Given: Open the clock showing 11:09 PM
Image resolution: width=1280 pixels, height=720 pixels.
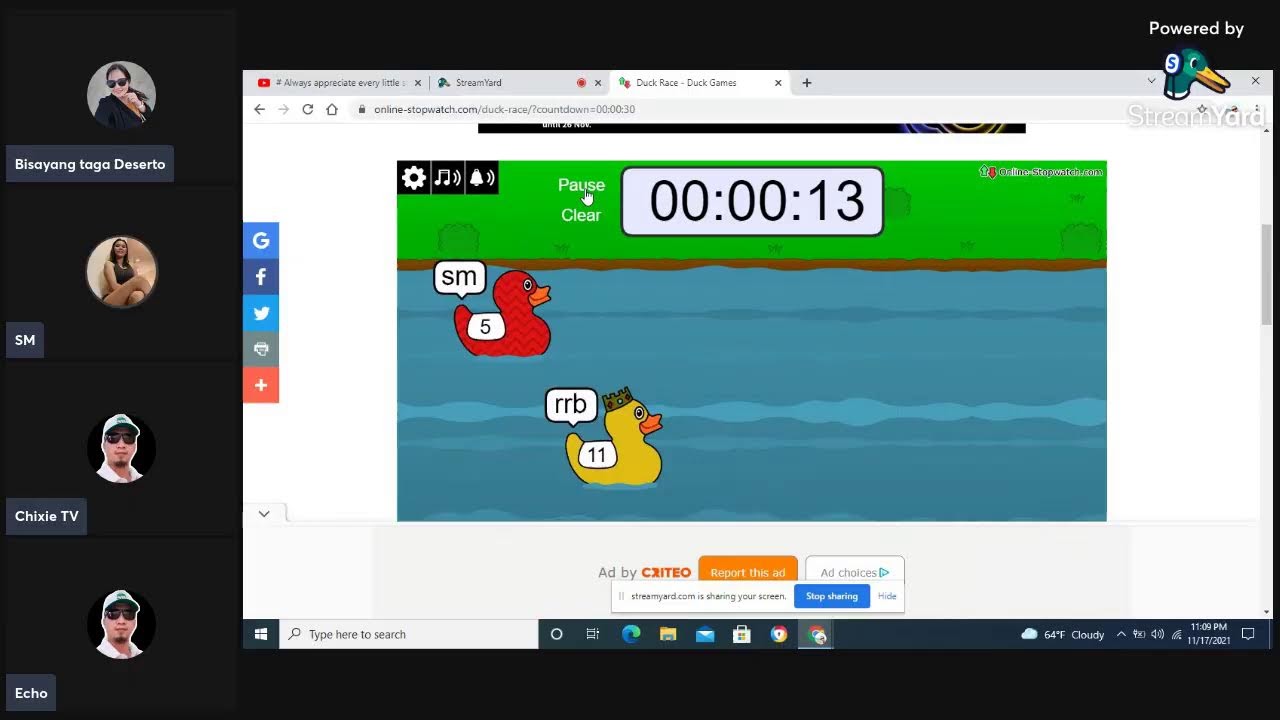Looking at the screenshot, I should 1209,634.
